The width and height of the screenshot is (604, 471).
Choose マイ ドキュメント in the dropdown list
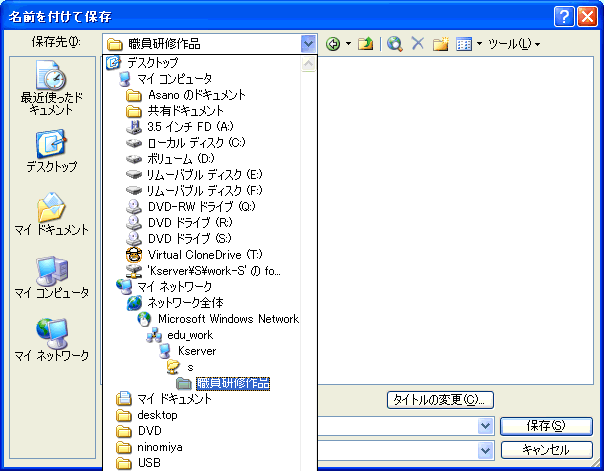pyautogui.click(x=164, y=399)
